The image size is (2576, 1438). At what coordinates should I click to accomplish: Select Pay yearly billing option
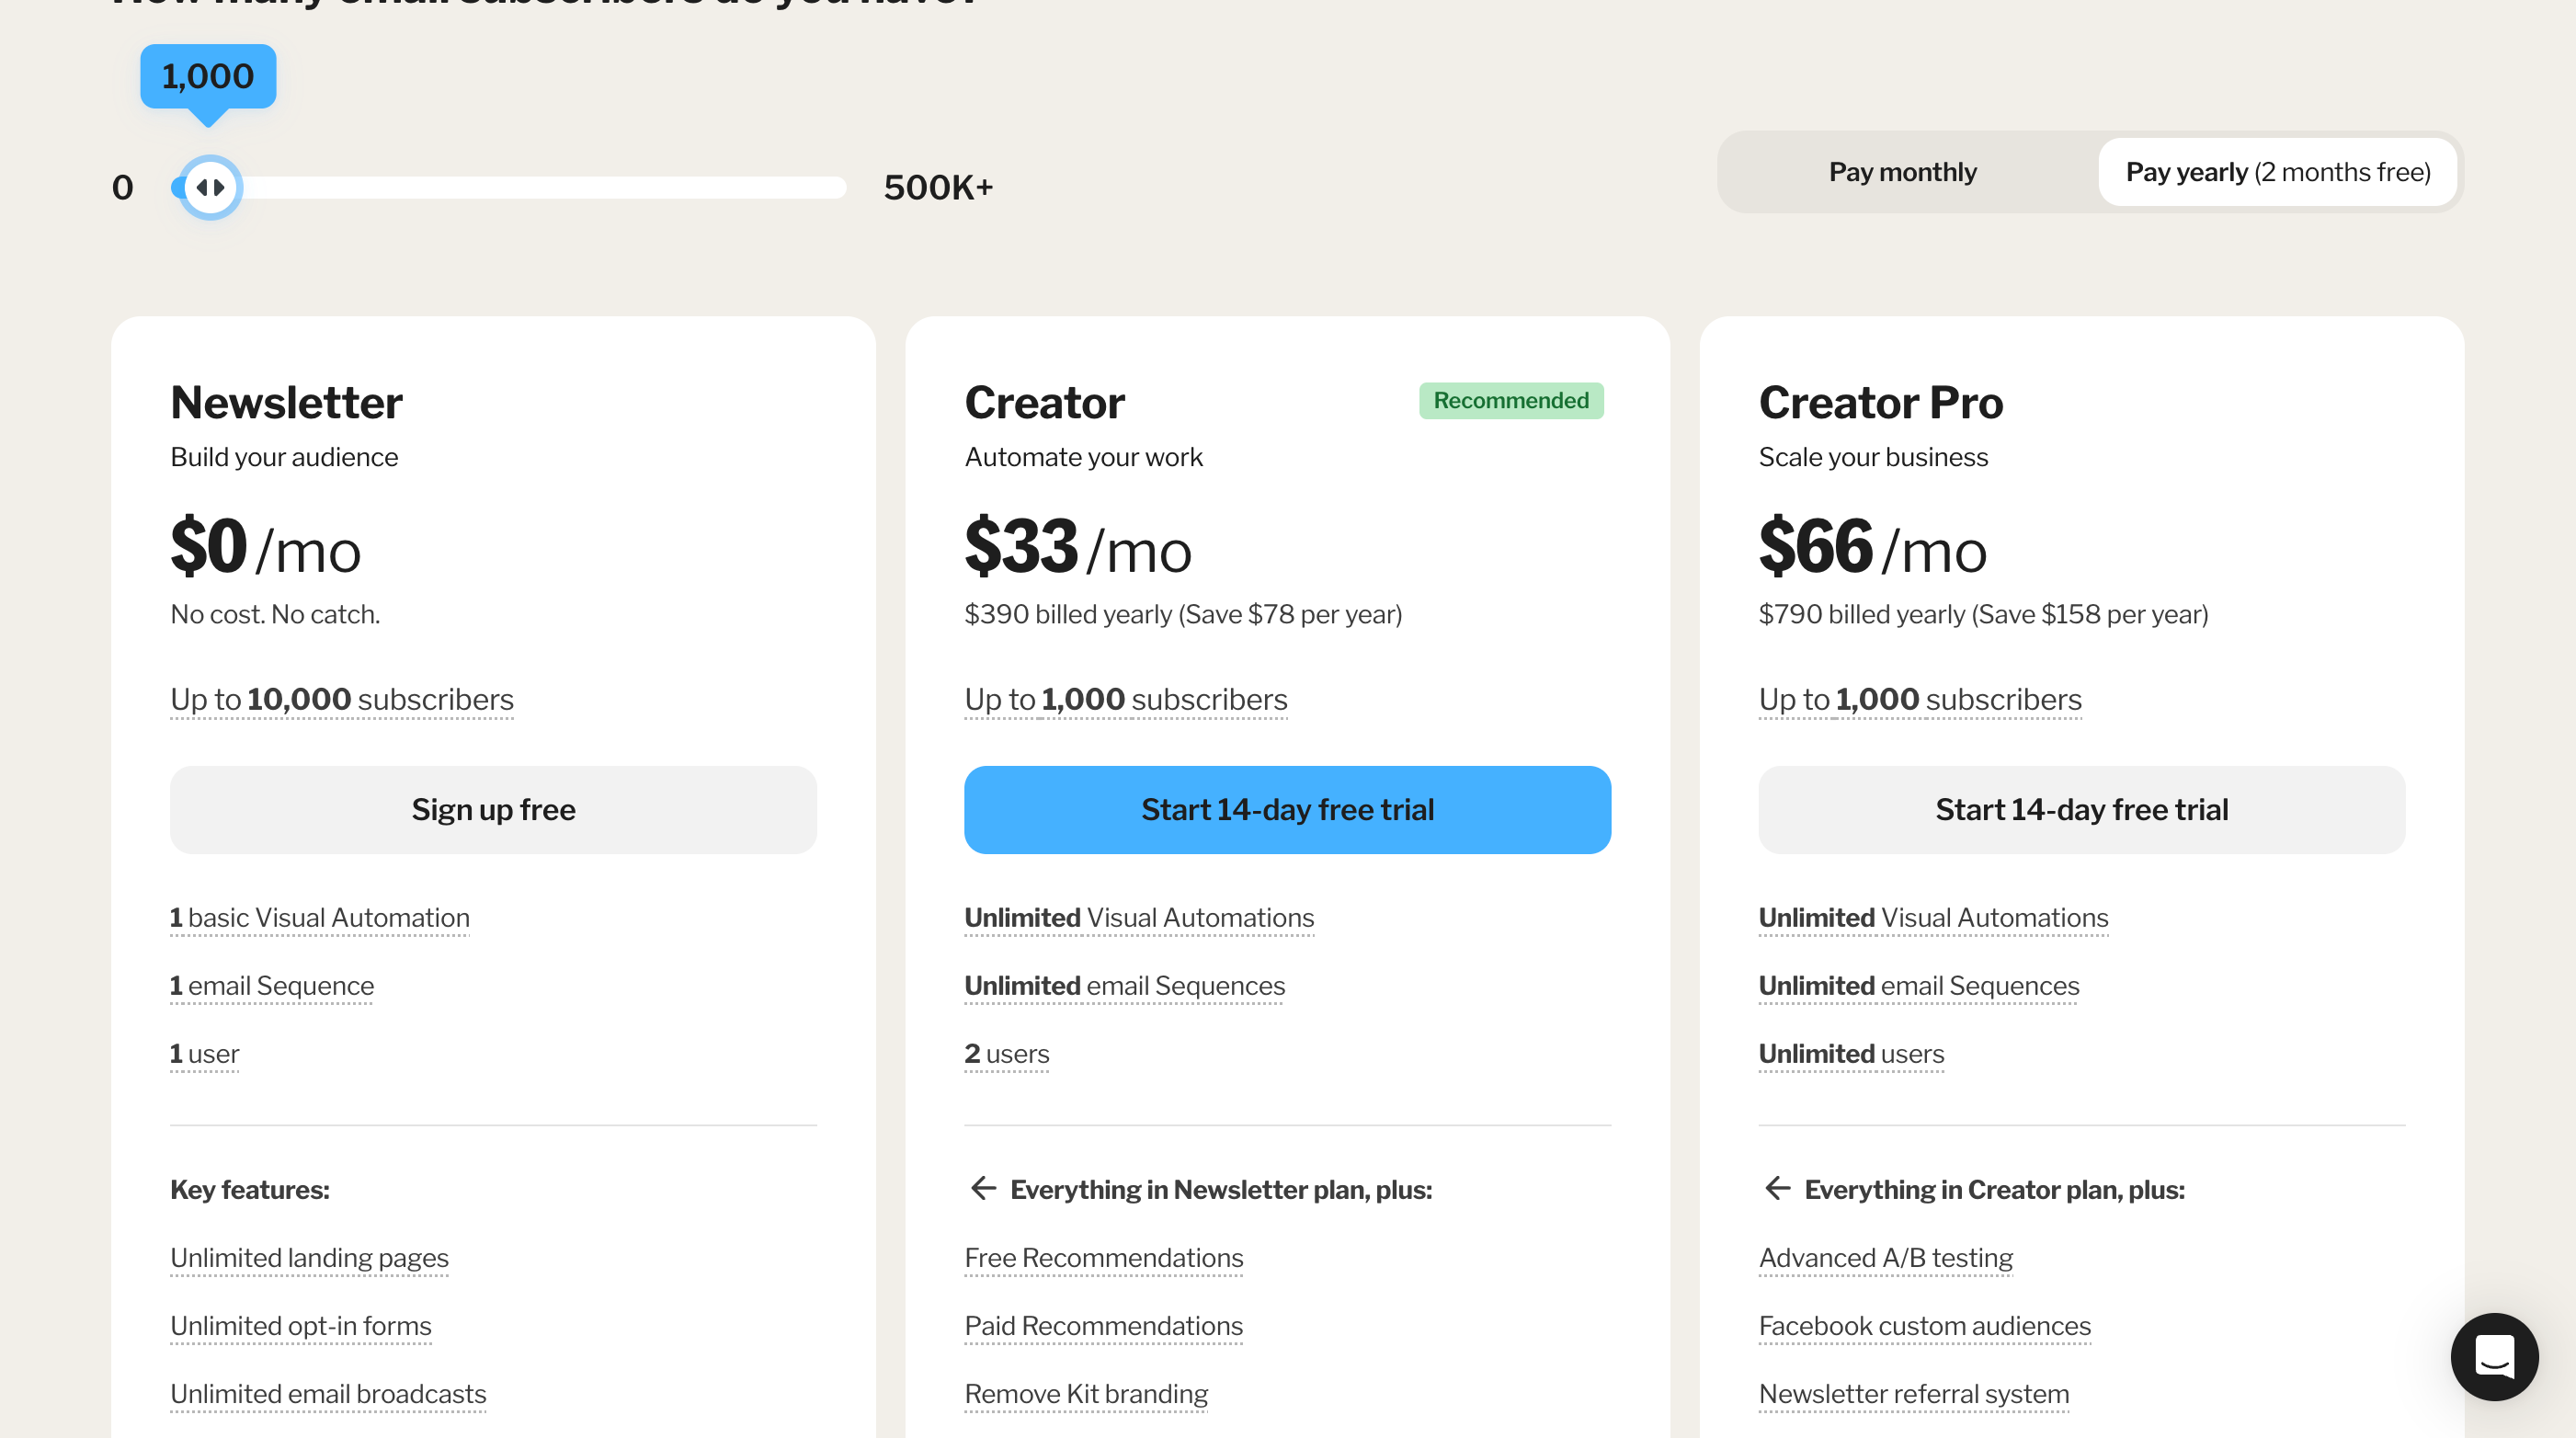coord(2277,172)
